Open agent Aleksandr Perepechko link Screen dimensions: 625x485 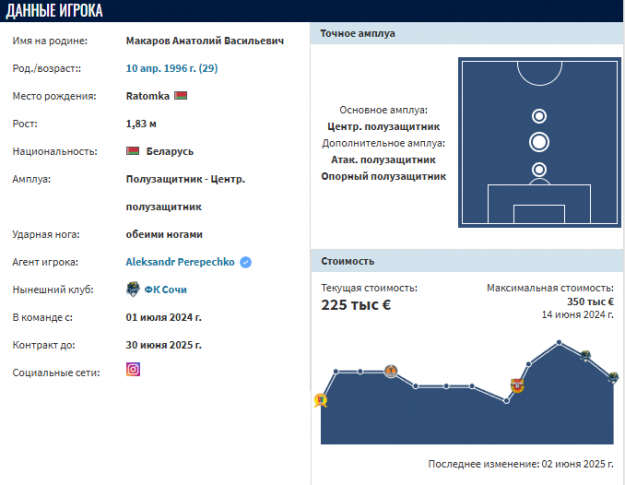pos(180,262)
